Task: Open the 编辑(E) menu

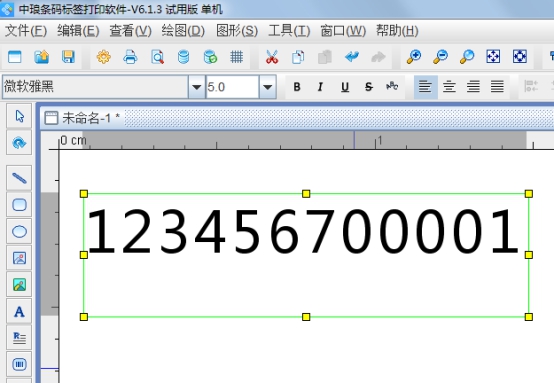Action: pyautogui.click(x=78, y=31)
